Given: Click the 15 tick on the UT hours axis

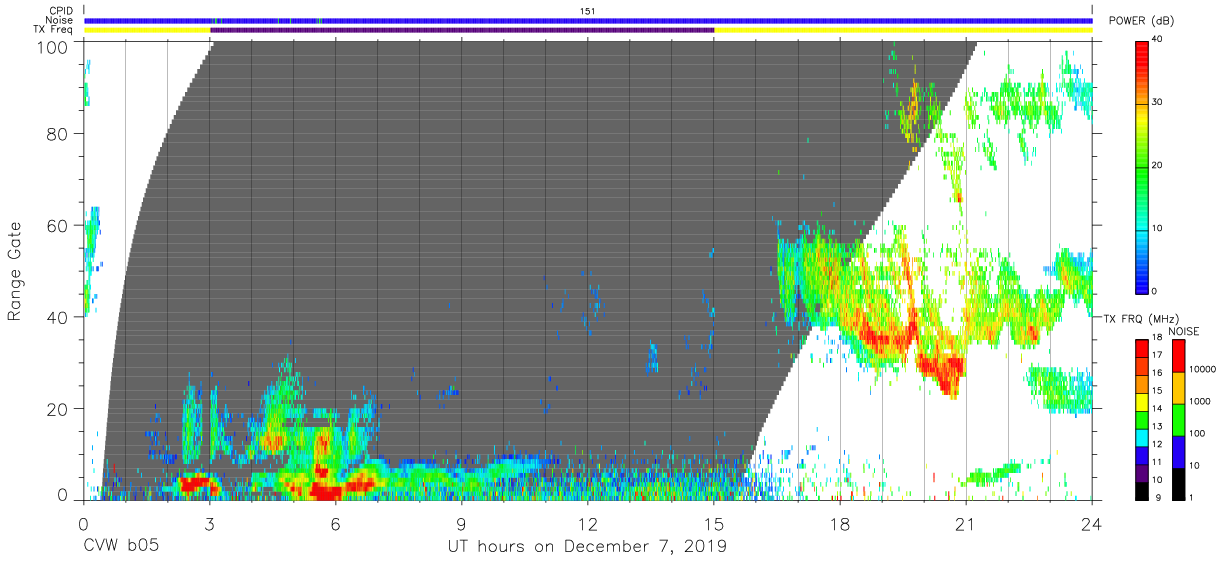Looking at the screenshot, I should click(714, 522).
